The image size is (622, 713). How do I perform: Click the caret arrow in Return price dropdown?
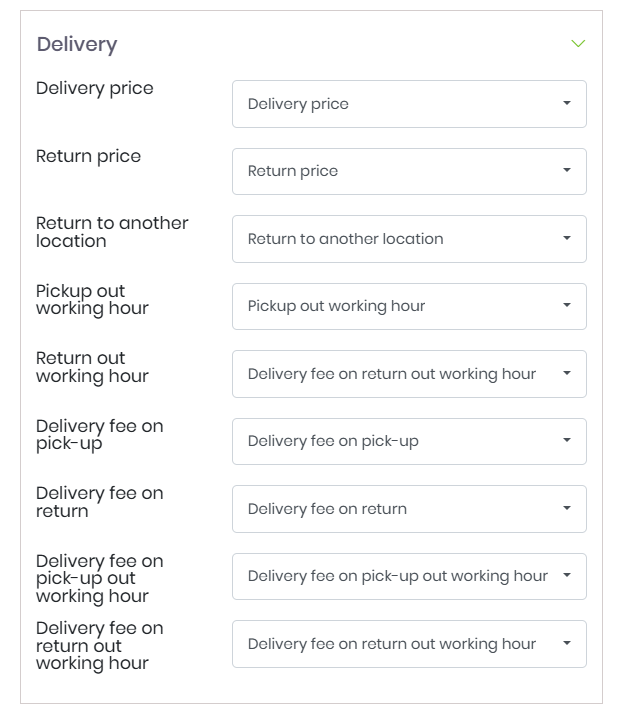click(x=567, y=171)
